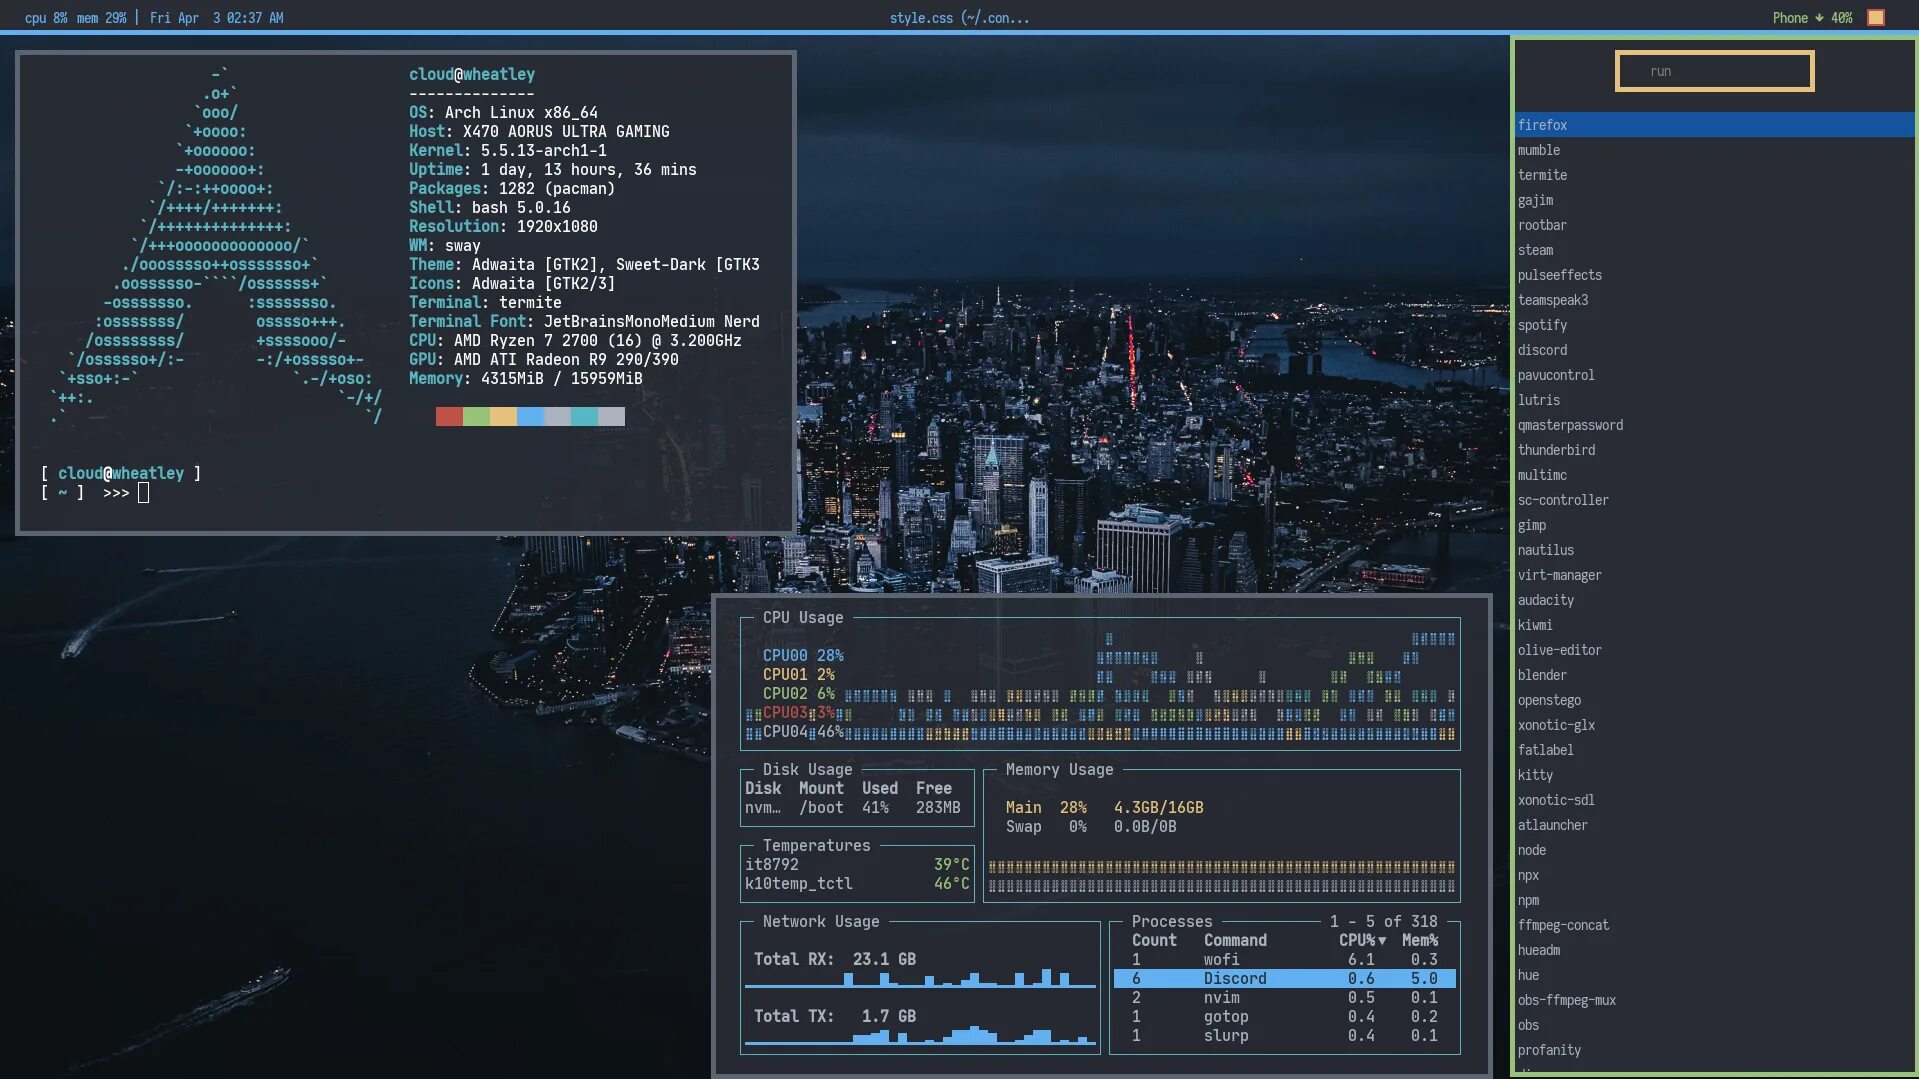Choose kiwmi in the launcher list
The height and width of the screenshot is (1079, 1919).
(x=1715, y=625)
